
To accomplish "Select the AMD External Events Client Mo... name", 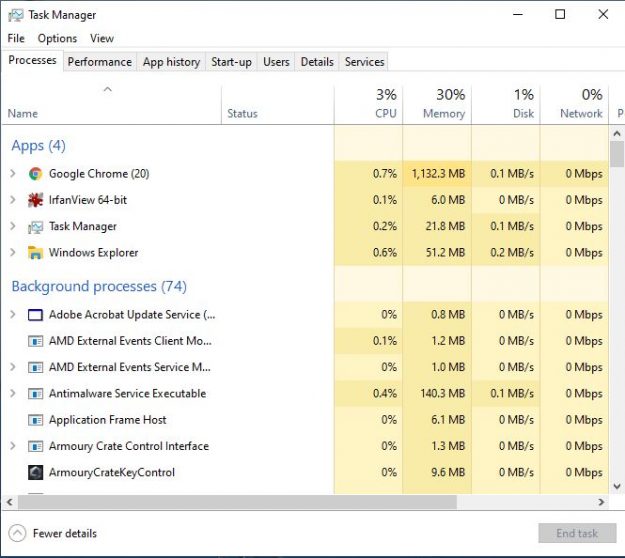I will (x=130, y=341).
